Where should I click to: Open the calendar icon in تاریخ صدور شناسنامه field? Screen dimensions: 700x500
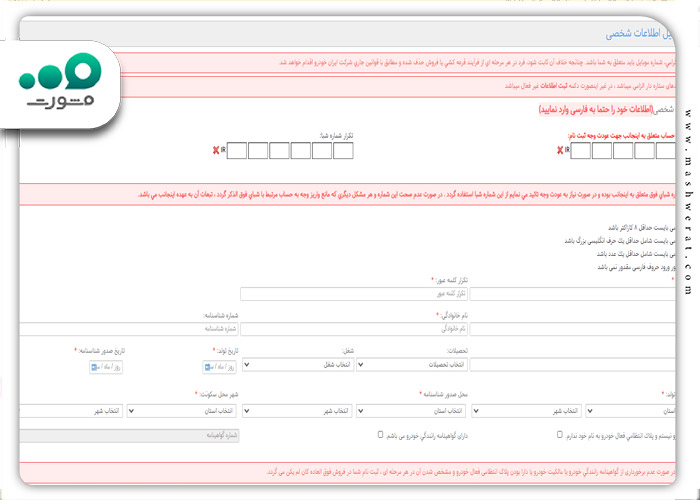pyautogui.click(x=94, y=367)
